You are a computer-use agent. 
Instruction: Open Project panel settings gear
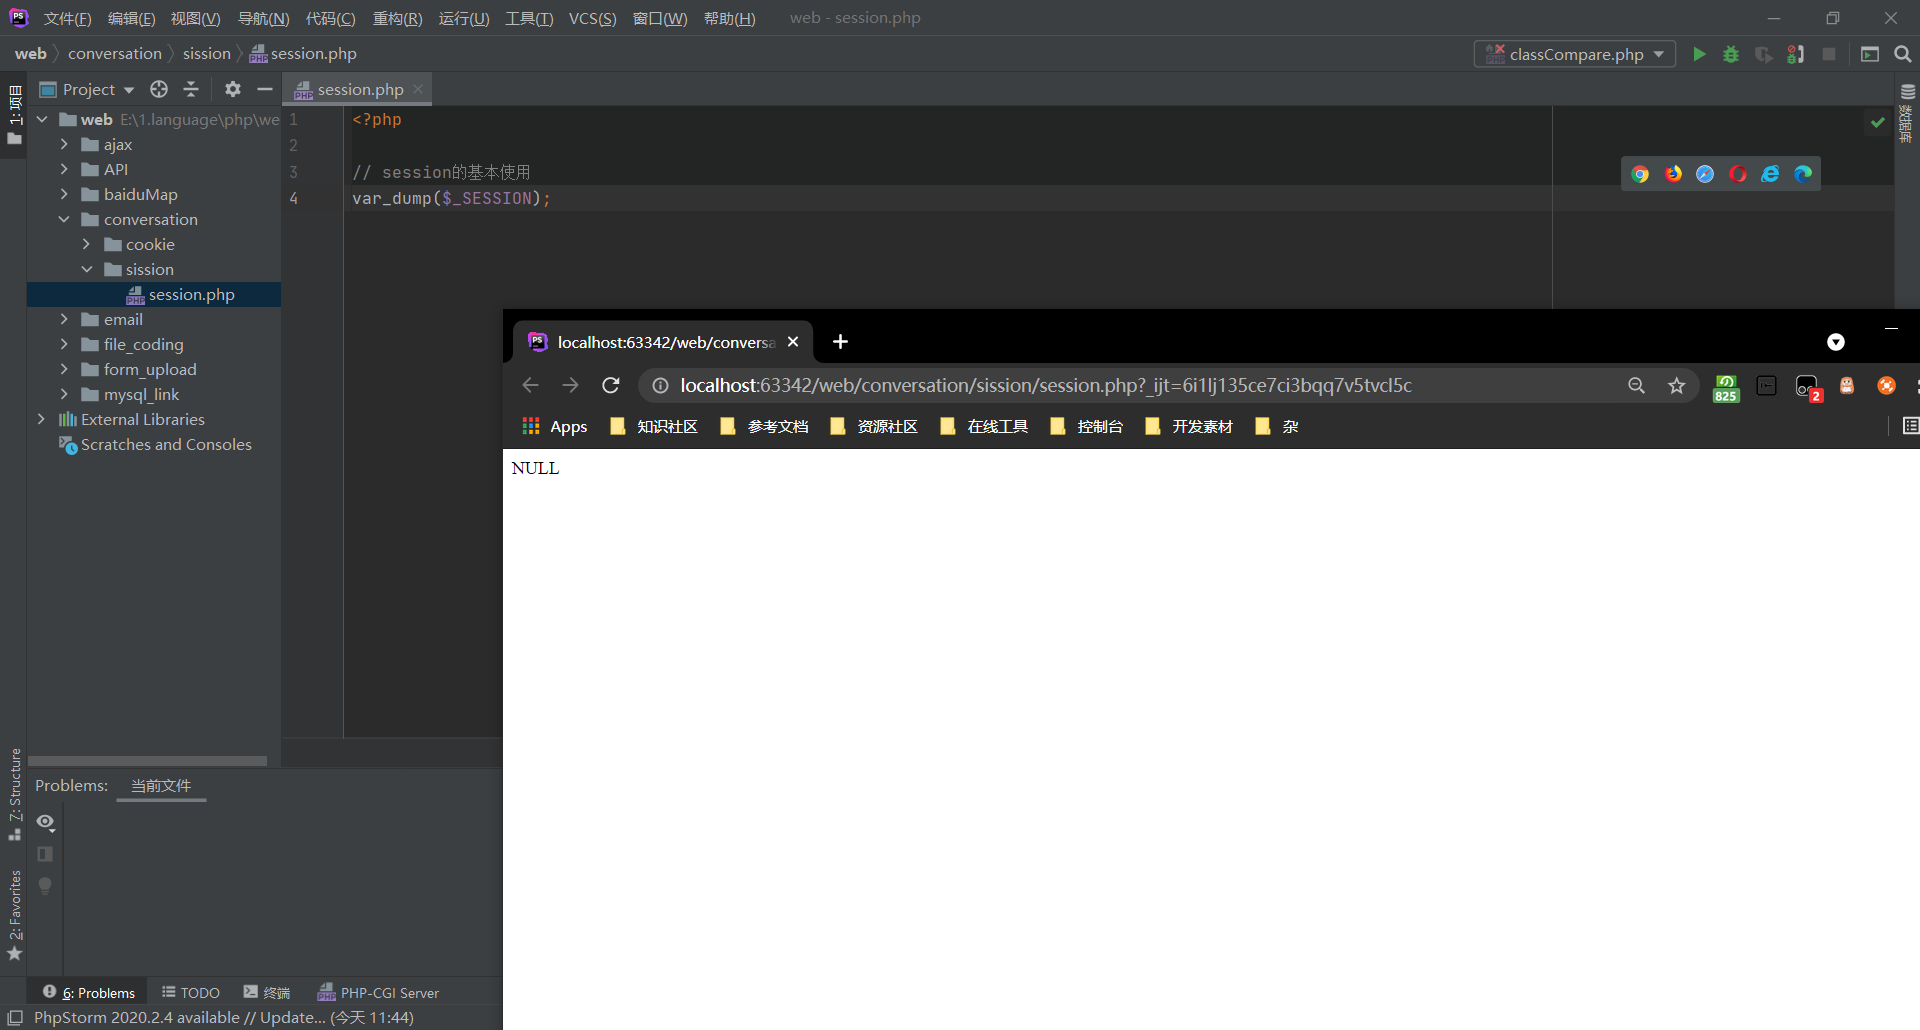(x=232, y=89)
